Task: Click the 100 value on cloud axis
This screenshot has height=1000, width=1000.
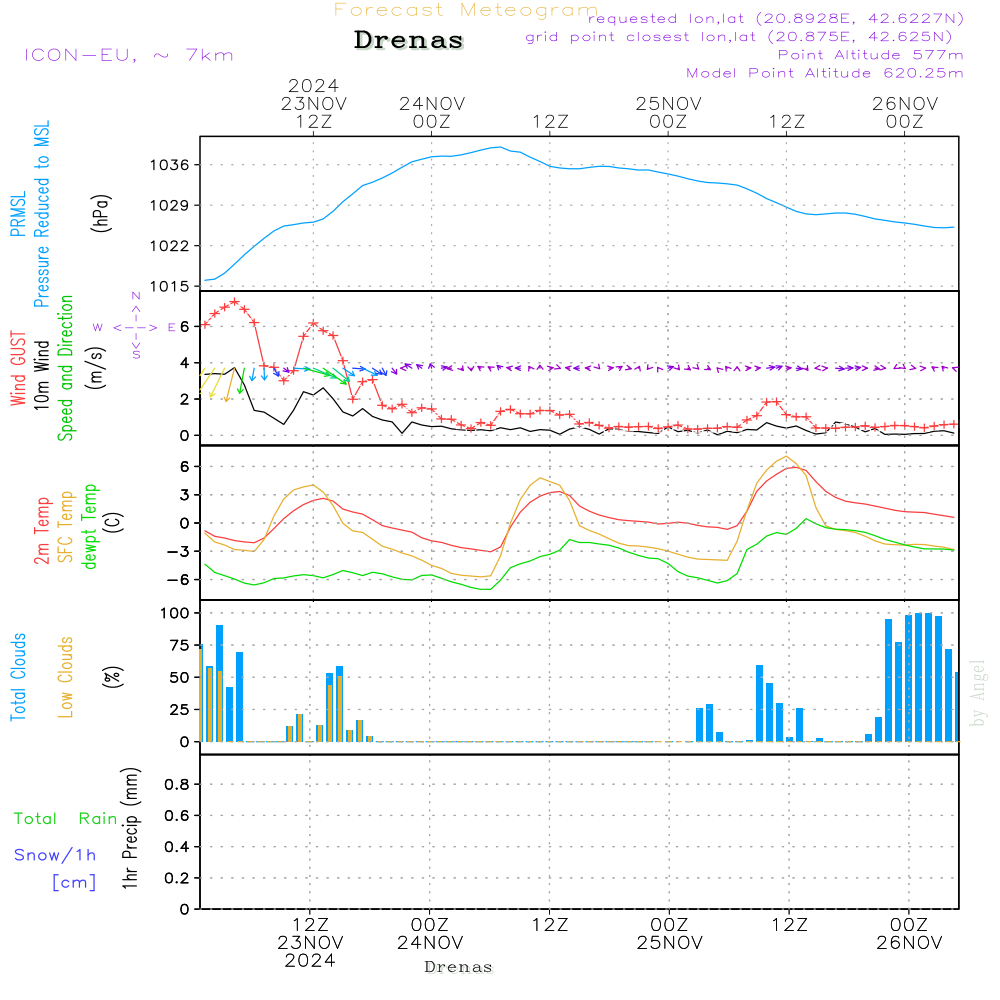Action: click(x=175, y=614)
